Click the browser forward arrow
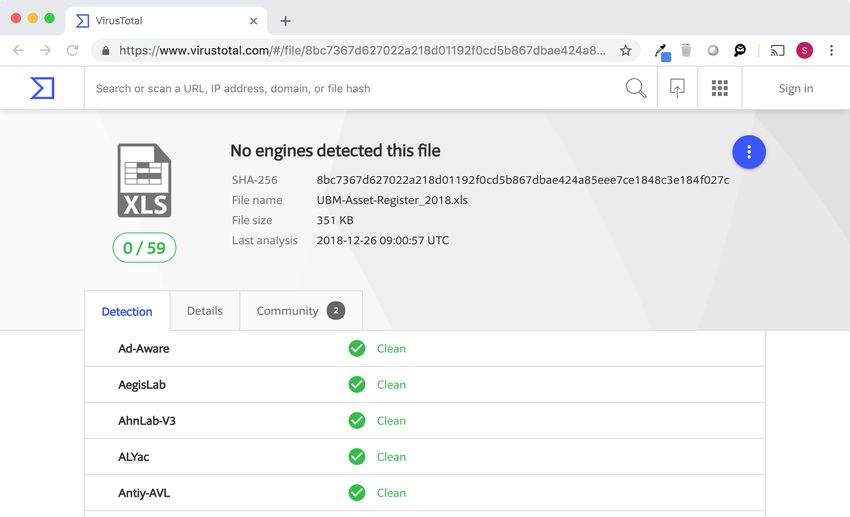 pos(46,50)
